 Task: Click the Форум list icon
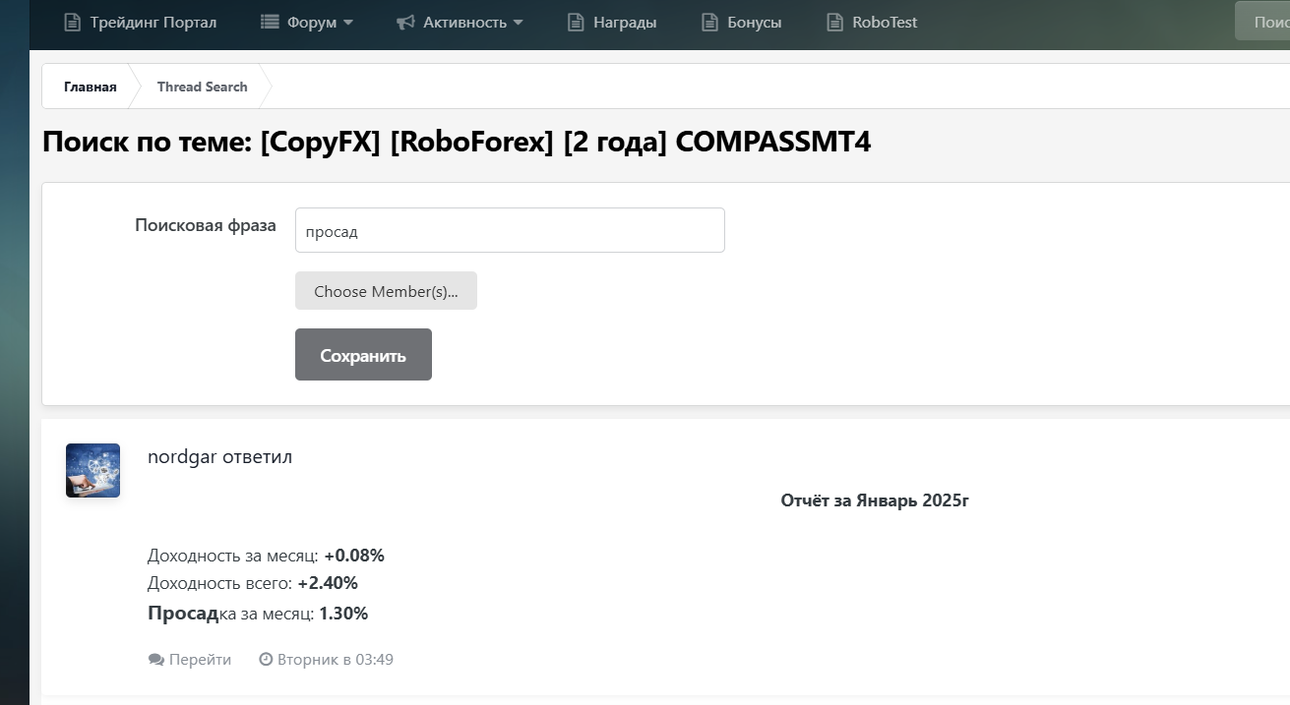[269, 22]
